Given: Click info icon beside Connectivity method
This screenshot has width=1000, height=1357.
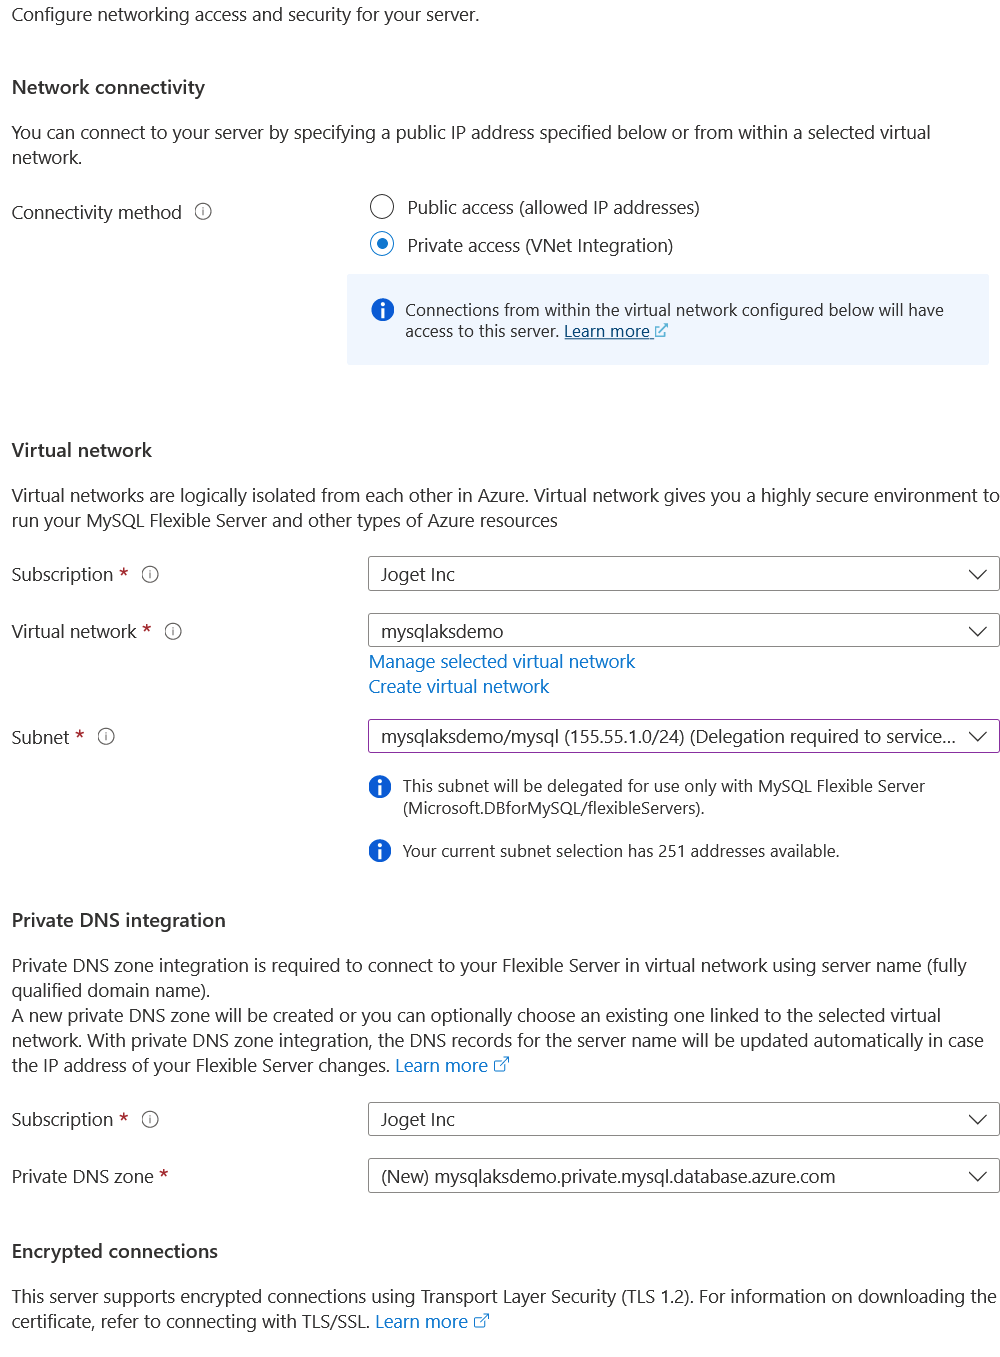Looking at the screenshot, I should pos(203,212).
